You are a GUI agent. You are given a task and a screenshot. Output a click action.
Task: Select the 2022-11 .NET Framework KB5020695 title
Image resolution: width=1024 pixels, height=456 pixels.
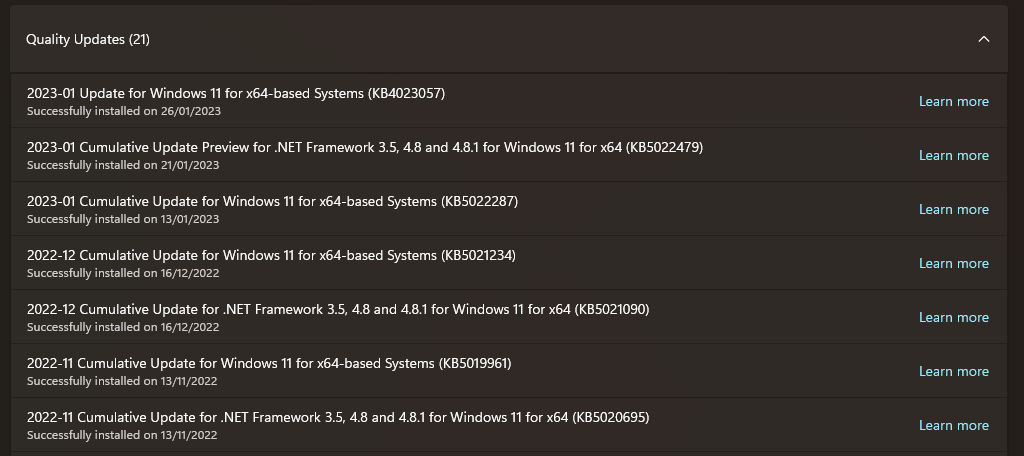(x=338, y=417)
